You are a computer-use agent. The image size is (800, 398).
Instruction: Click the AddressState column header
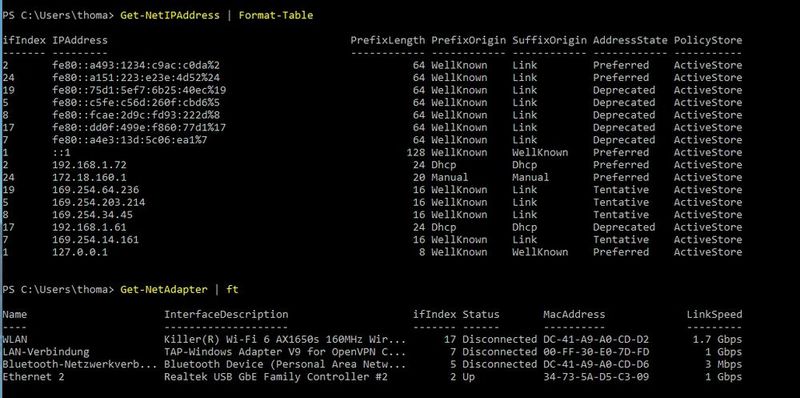[630, 40]
